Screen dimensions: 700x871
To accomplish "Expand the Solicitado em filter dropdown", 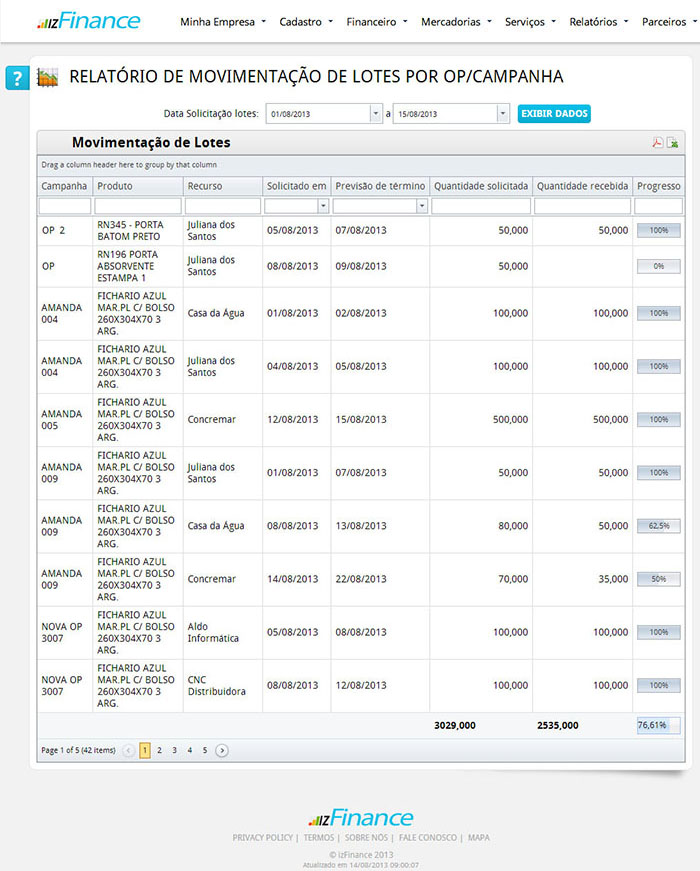I will point(323,206).
